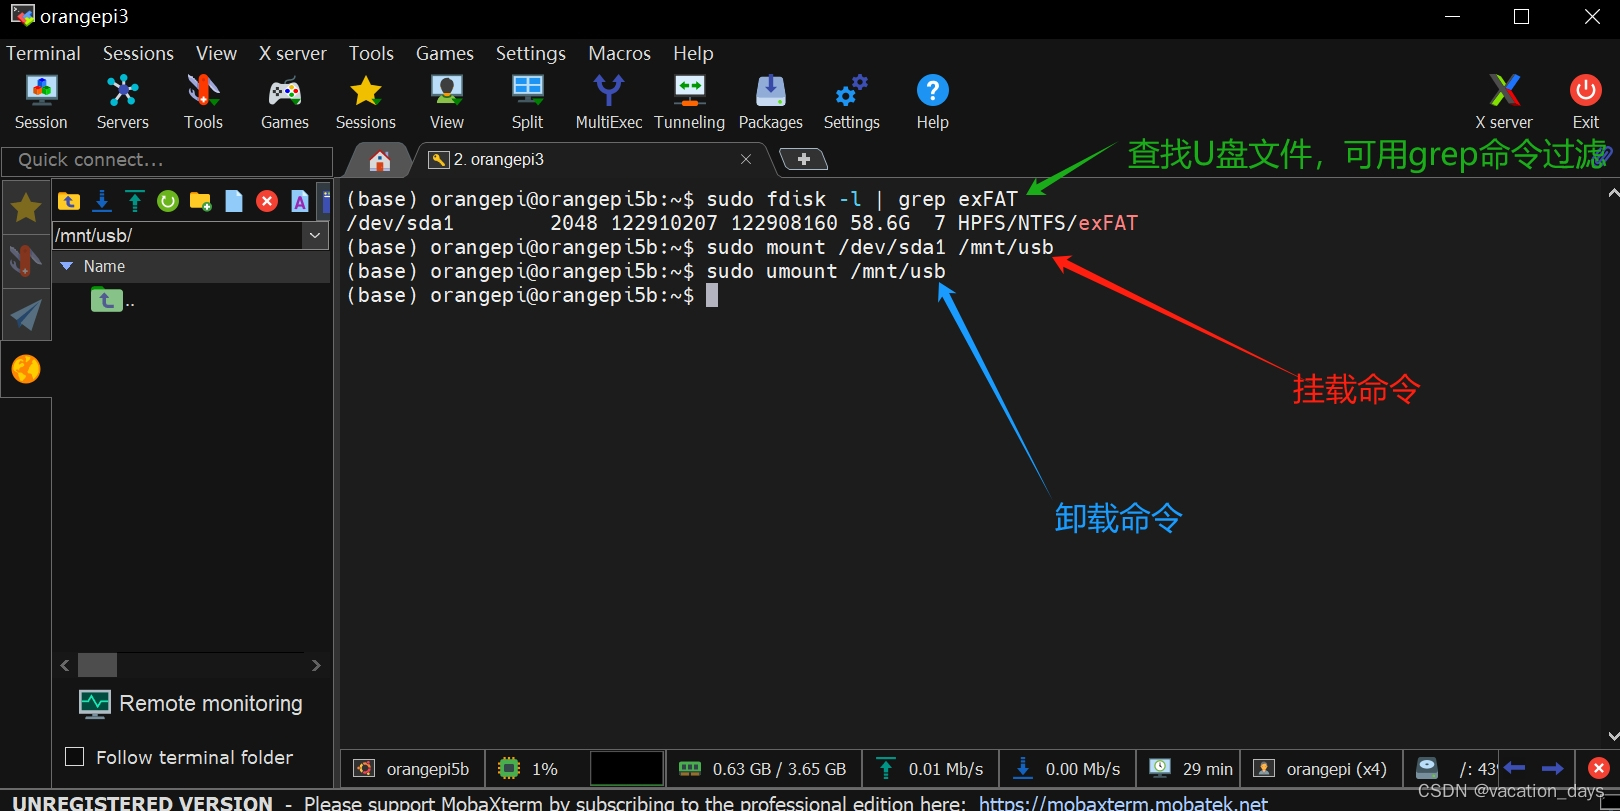1620x811 pixels.
Task: Click the Split terminal icon
Action: pos(527,103)
